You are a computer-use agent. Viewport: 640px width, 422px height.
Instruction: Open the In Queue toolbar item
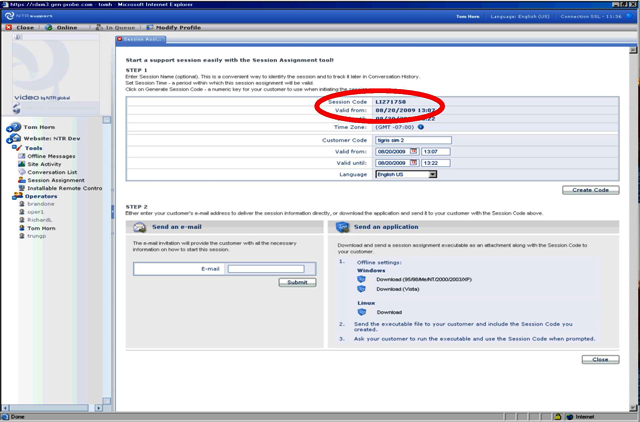pos(118,27)
